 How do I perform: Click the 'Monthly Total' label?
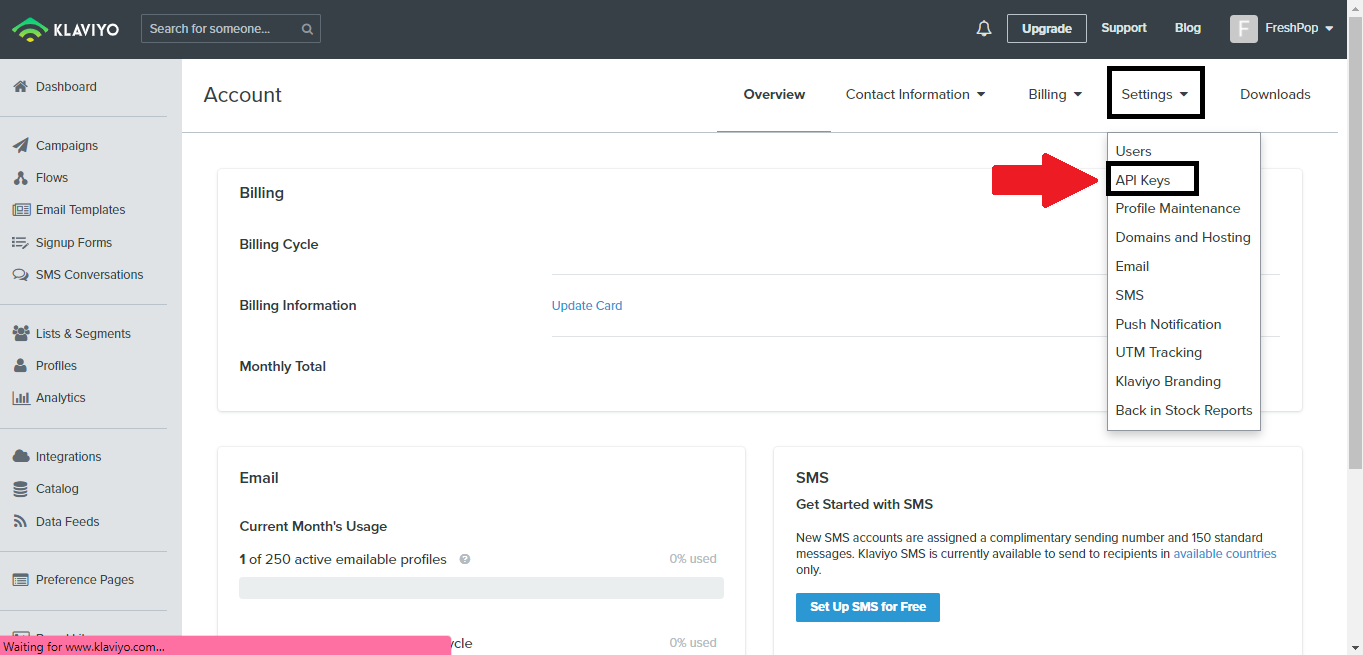pos(283,367)
